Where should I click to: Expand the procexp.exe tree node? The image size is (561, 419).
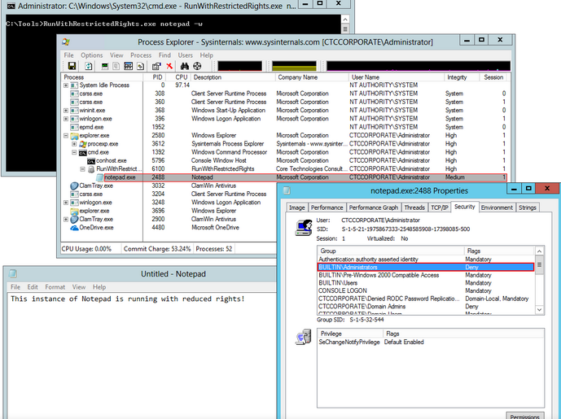point(74,144)
